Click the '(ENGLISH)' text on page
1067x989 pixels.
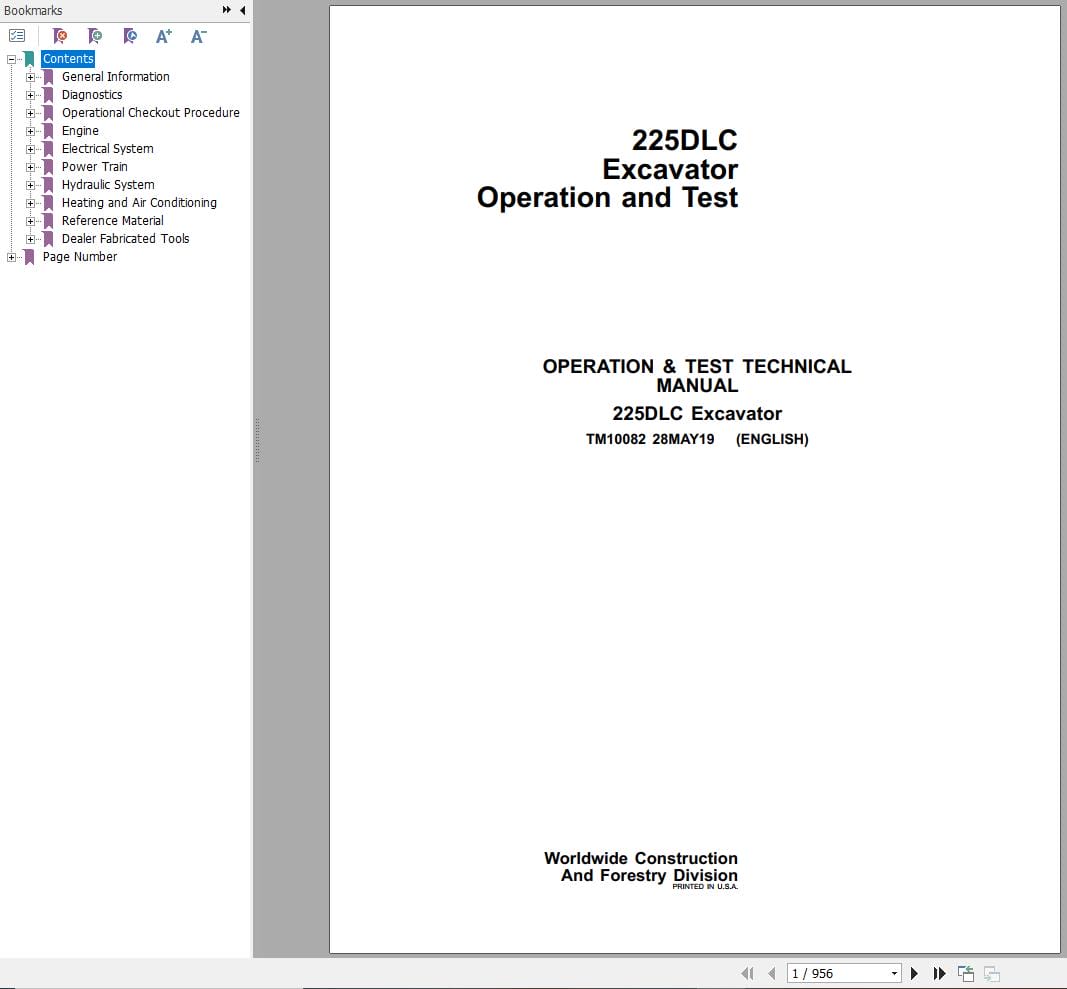tap(772, 439)
